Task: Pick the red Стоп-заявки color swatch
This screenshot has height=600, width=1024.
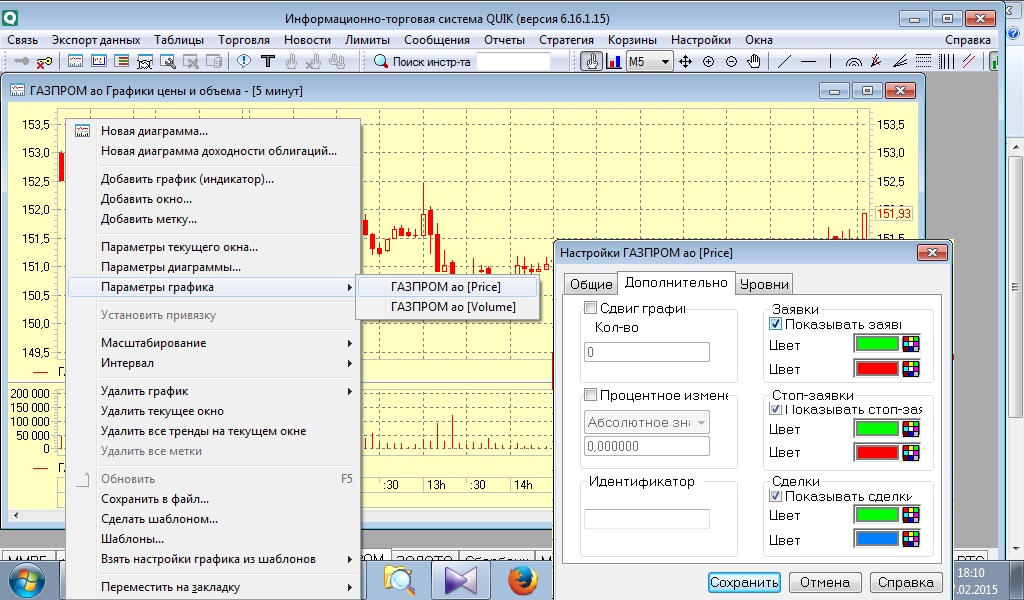Action: 877,452
